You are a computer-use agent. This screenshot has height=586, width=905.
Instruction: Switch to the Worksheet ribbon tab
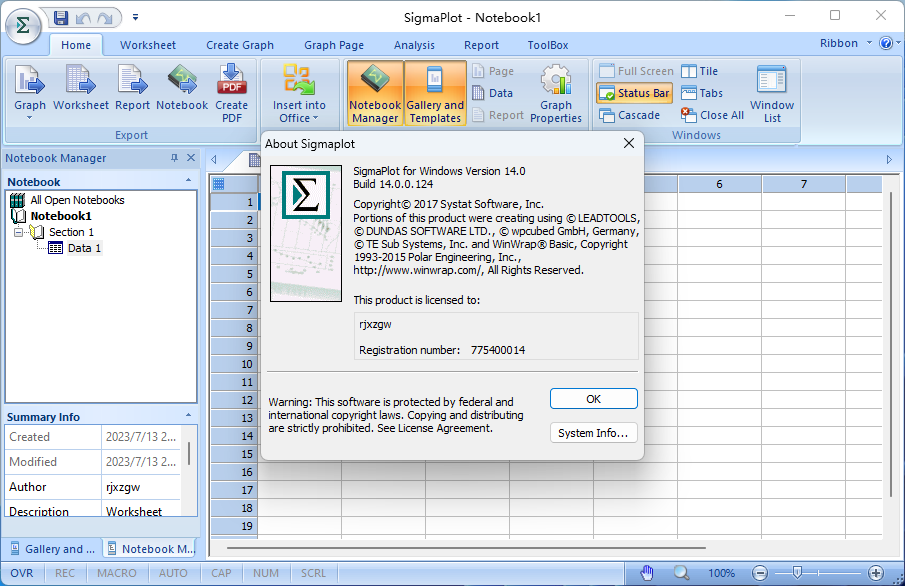coord(148,45)
